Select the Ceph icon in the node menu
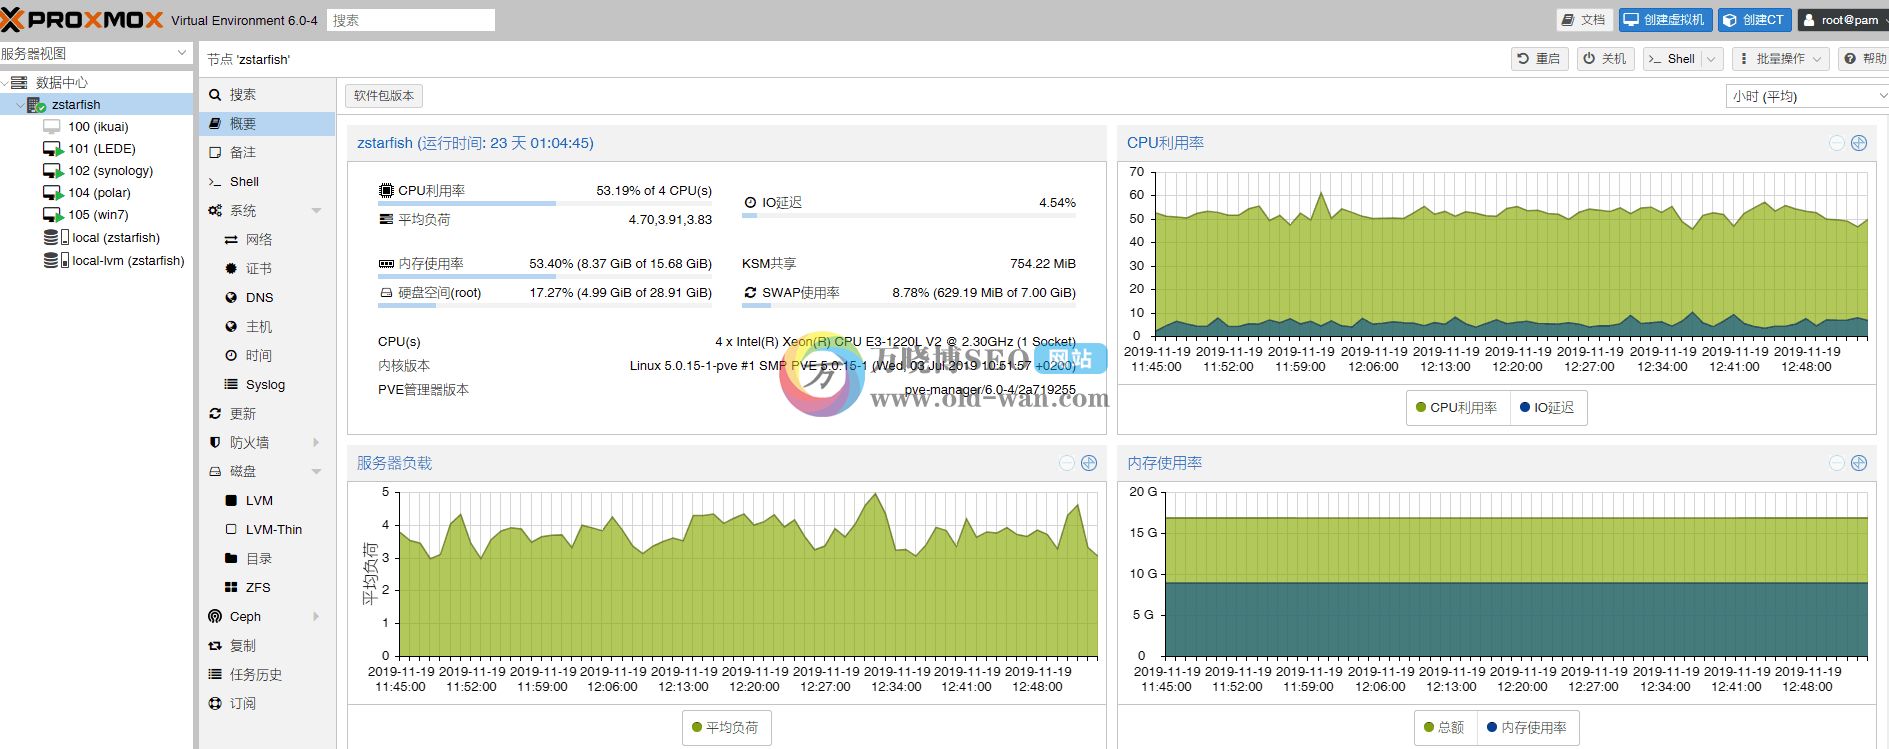 [215, 617]
